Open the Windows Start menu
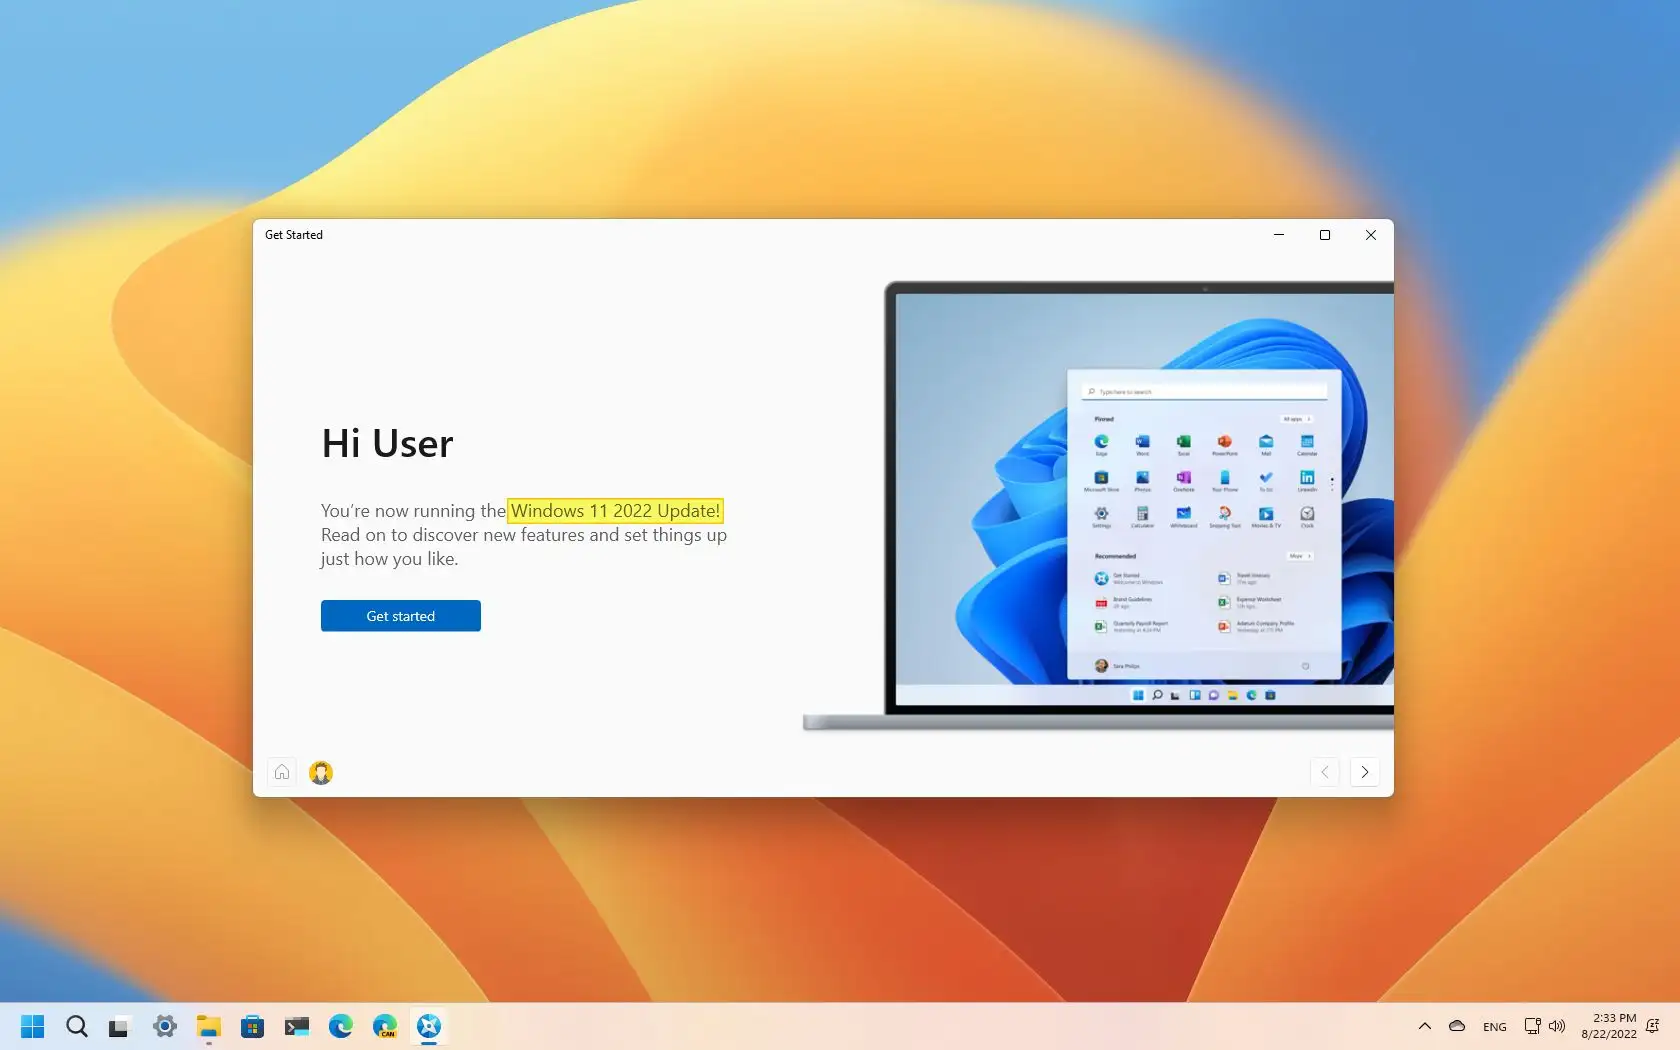This screenshot has height=1050, width=1680. (33, 1026)
